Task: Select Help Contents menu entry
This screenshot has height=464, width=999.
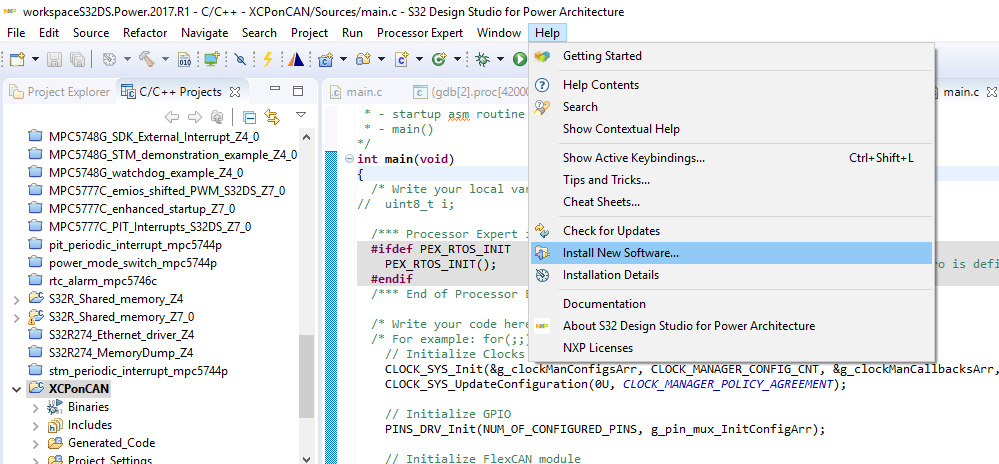Action: click(x=731, y=85)
